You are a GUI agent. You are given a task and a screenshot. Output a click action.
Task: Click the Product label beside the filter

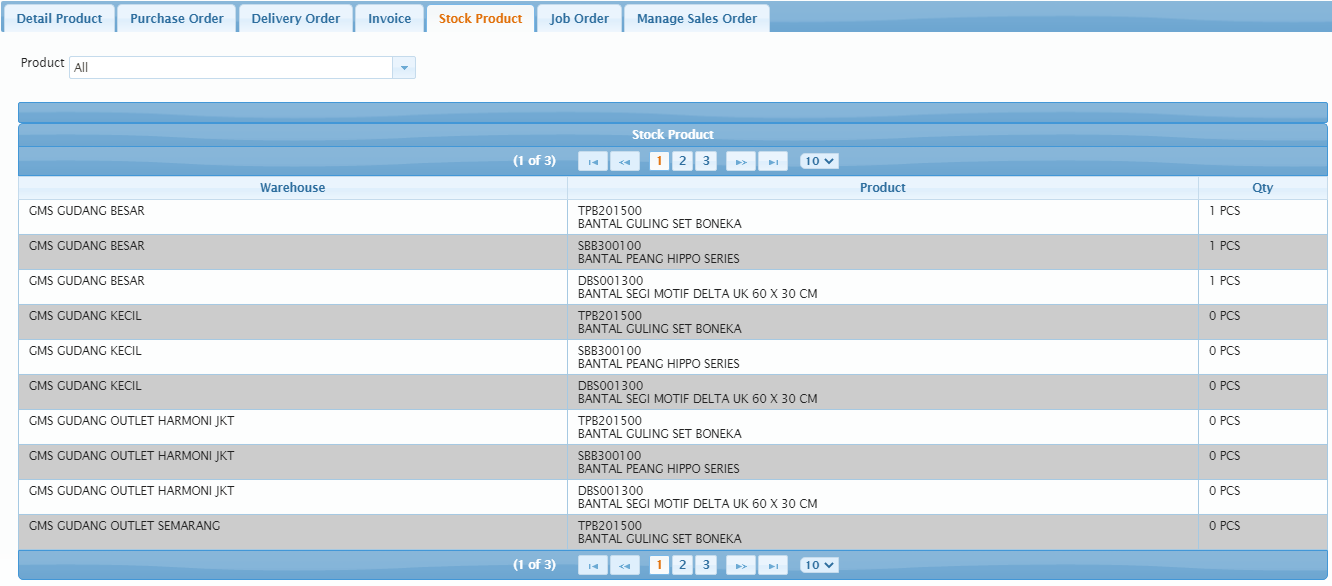43,62
